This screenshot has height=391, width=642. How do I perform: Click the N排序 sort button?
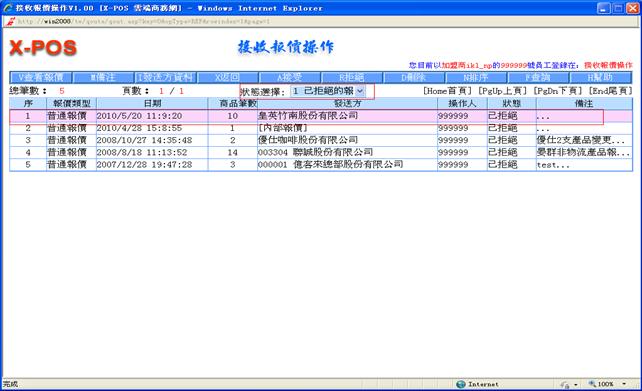[477, 77]
